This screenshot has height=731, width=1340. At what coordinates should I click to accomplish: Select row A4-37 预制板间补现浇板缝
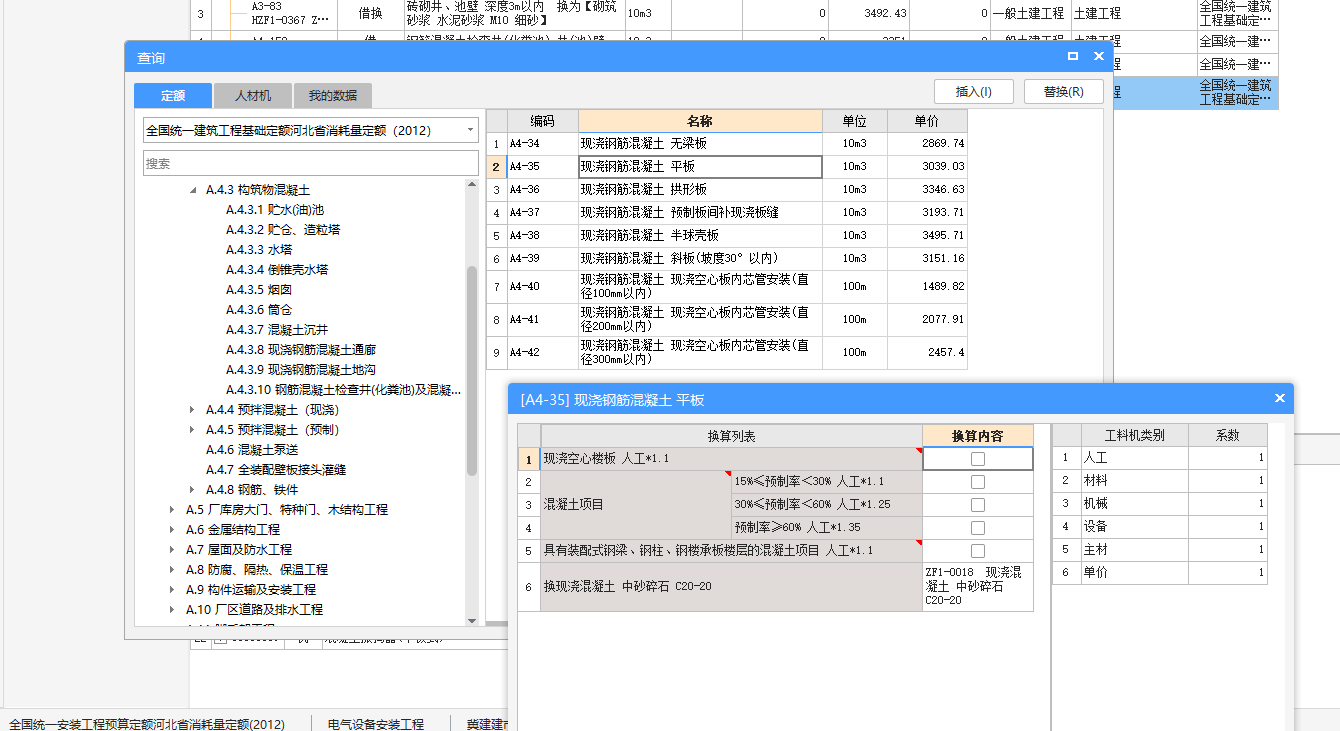[x=727, y=213]
